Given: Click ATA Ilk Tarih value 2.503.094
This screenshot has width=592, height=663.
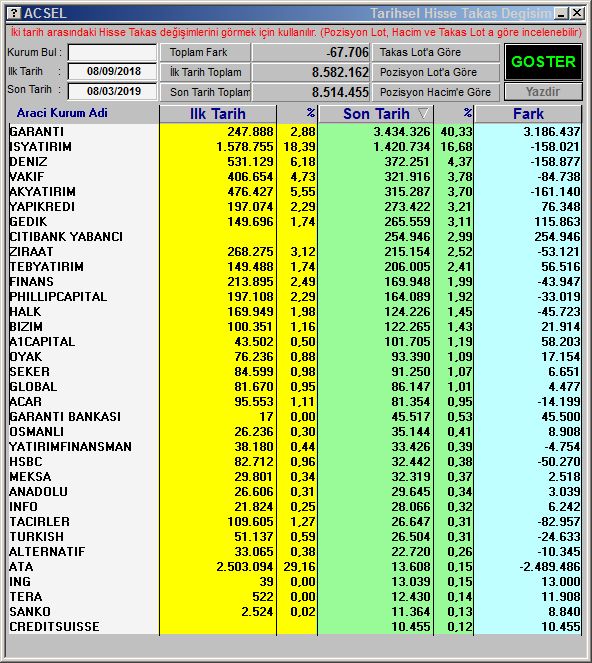Looking at the screenshot, I should coord(245,567).
